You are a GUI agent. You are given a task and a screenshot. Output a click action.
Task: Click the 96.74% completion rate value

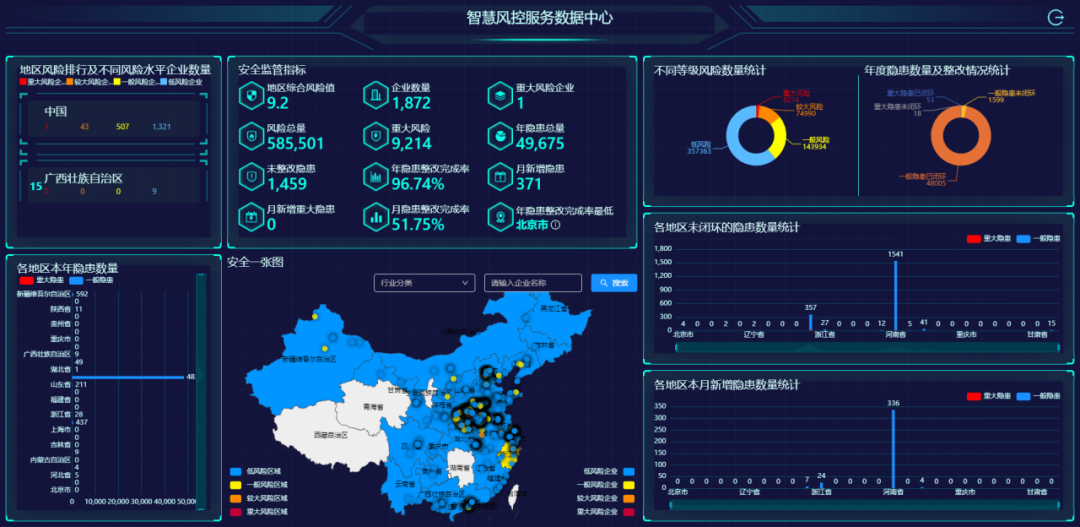pos(417,184)
